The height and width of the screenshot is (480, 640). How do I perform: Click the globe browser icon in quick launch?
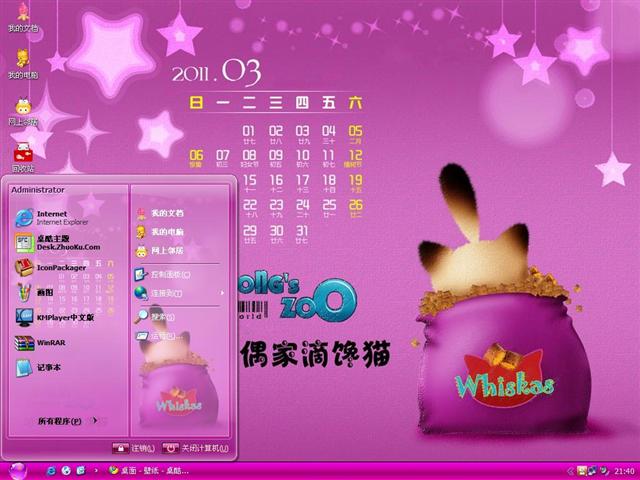pyautogui.click(x=66, y=471)
